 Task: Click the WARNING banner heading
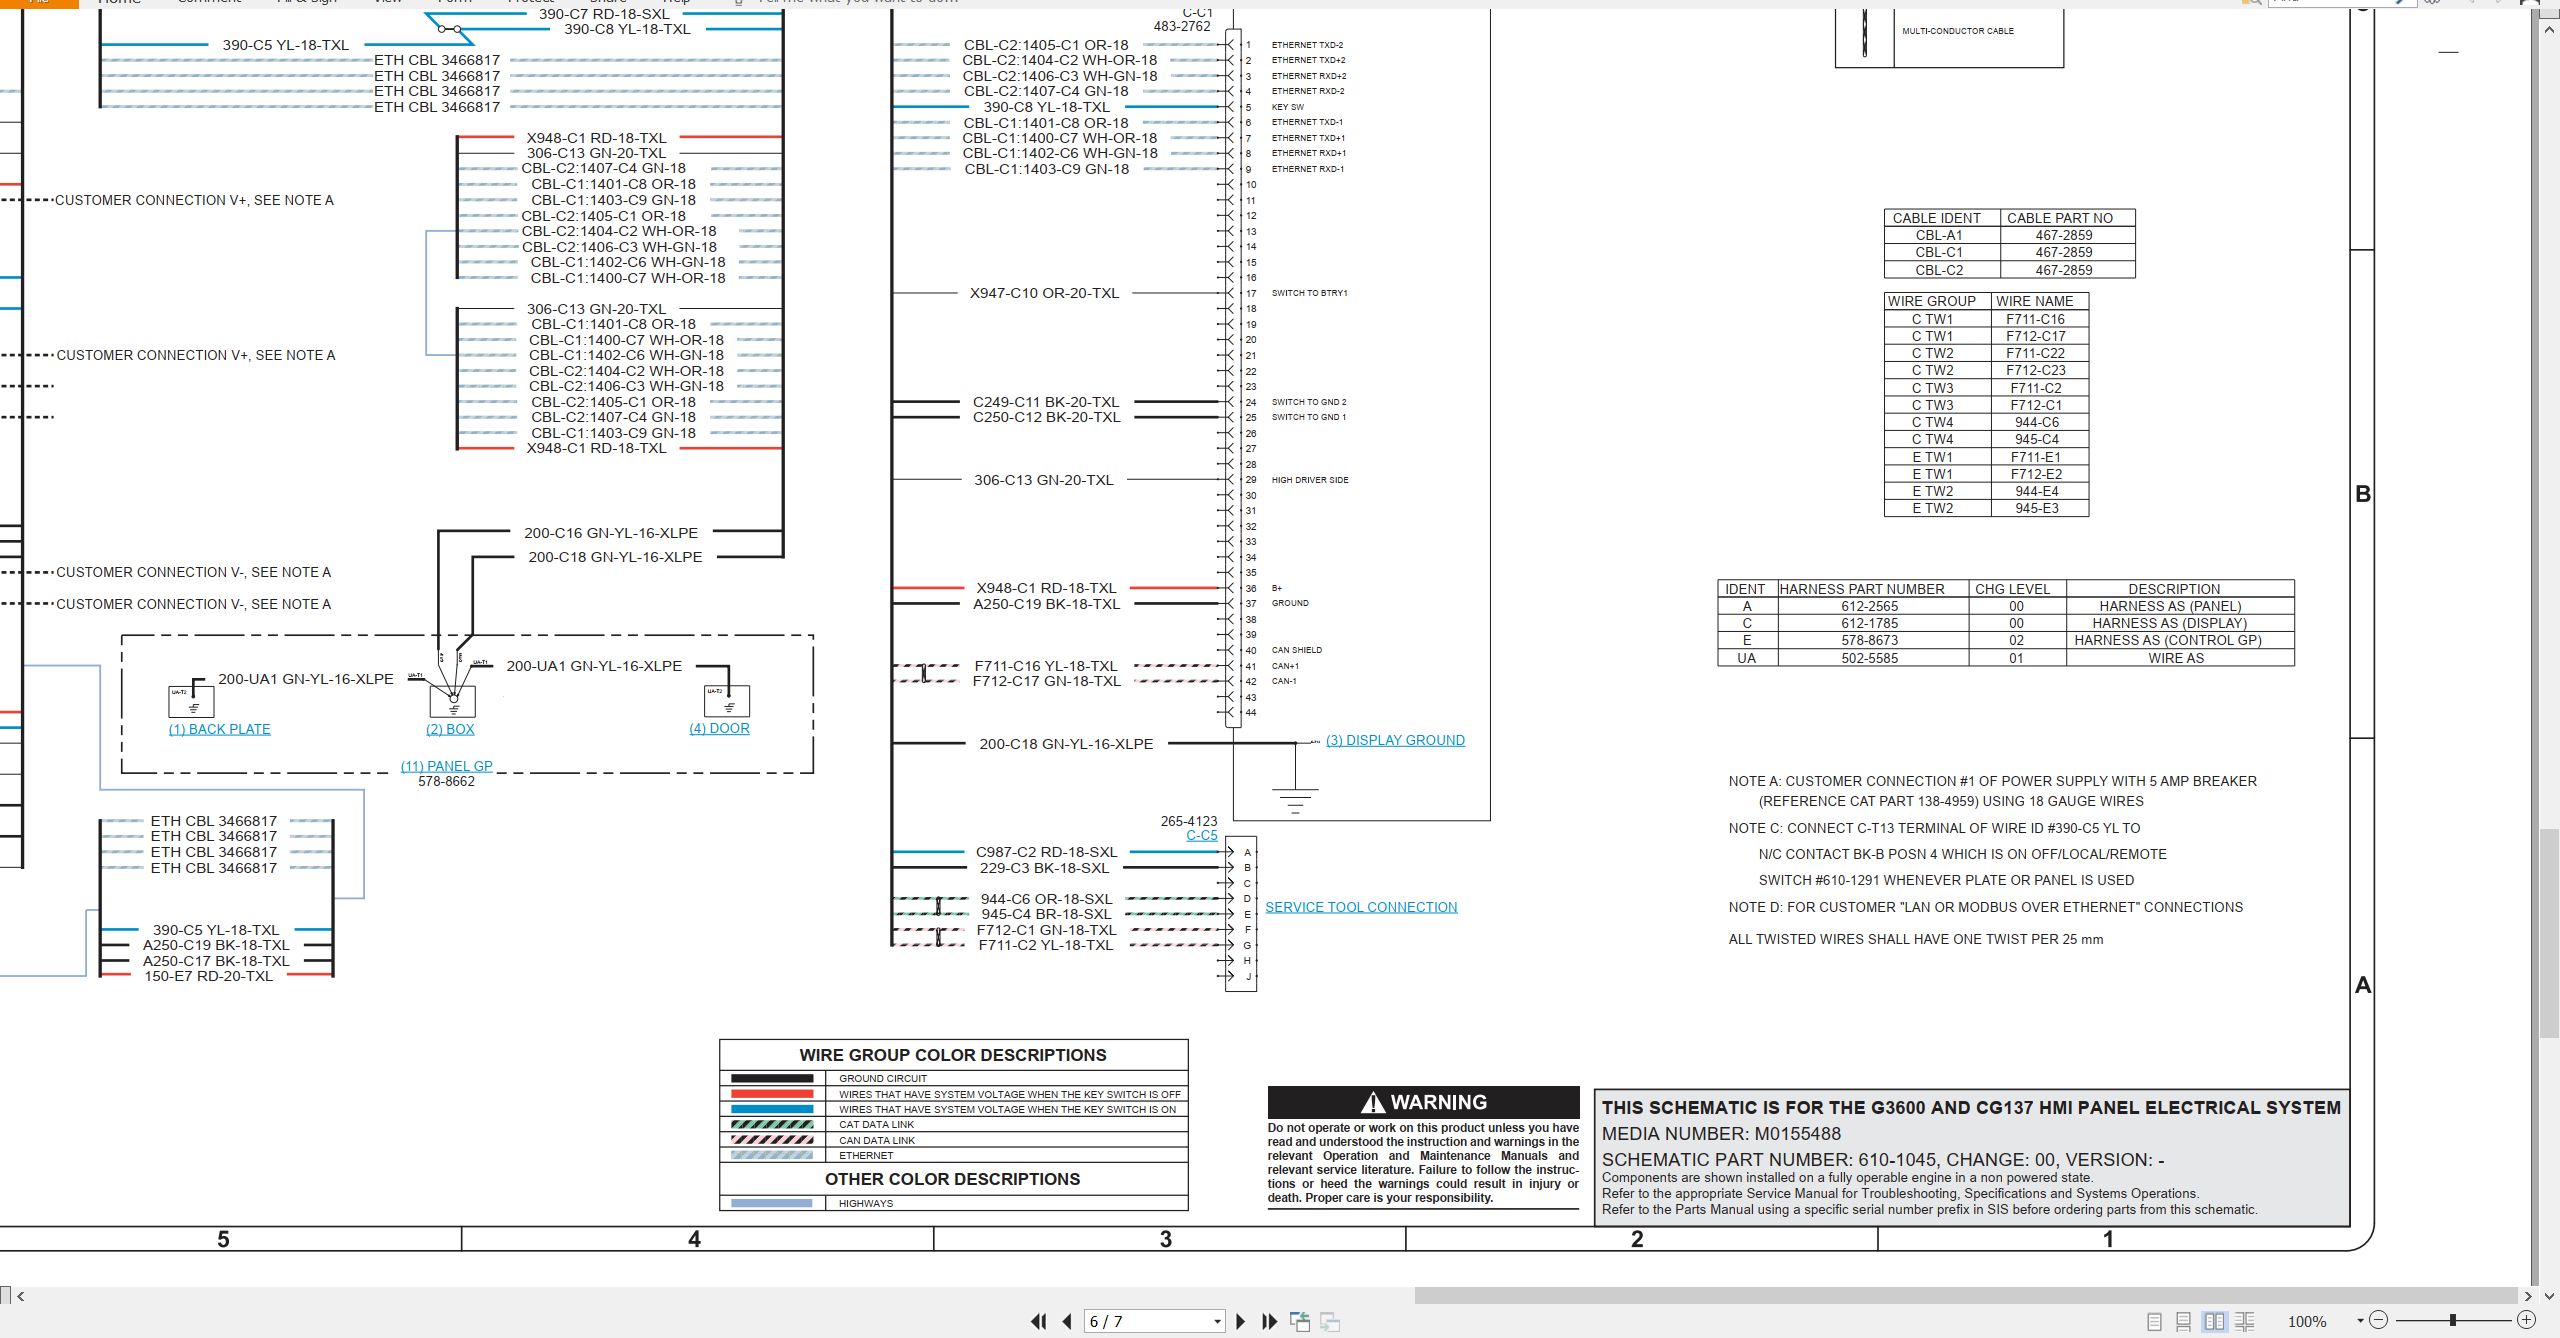1424,1102
